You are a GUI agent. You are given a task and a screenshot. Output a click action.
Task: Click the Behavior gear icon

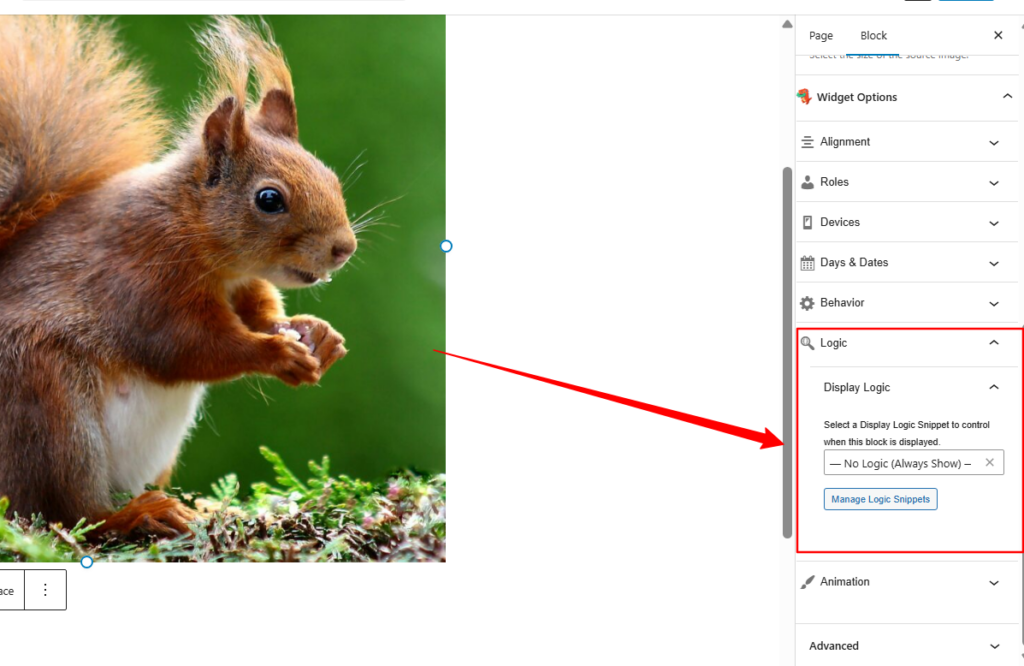(x=807, y=303)
